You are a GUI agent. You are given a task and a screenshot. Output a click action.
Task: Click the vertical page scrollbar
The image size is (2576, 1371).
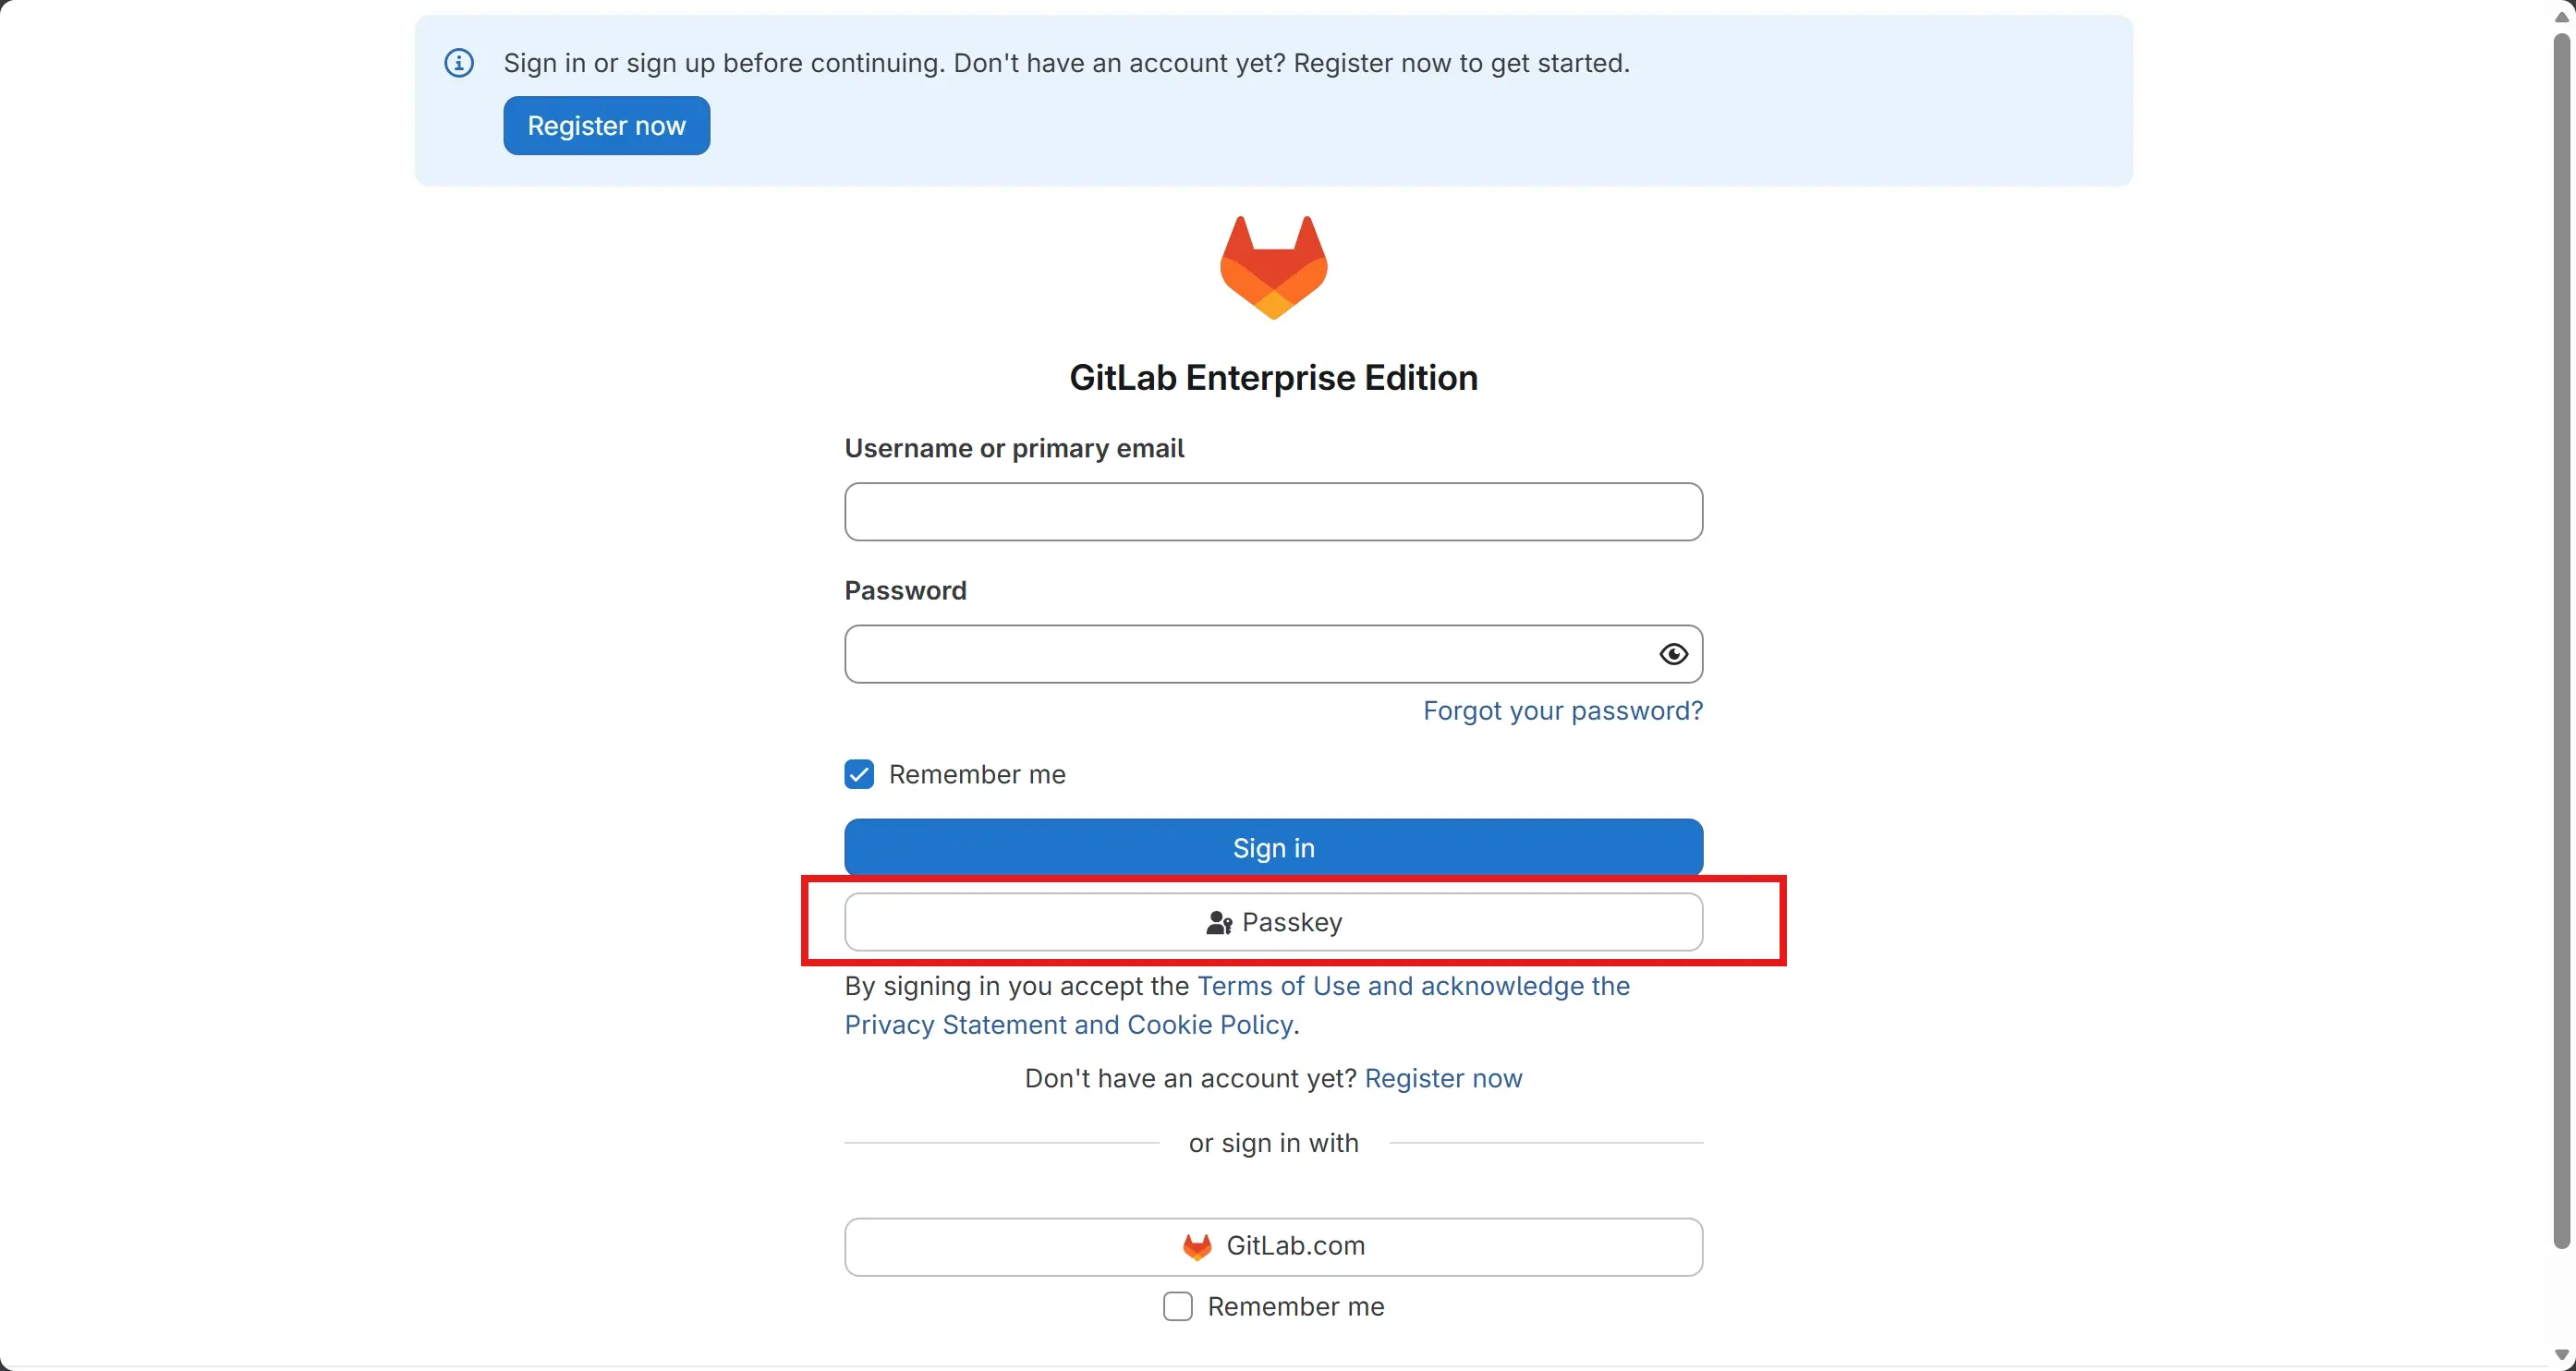tap(2562, 640)
